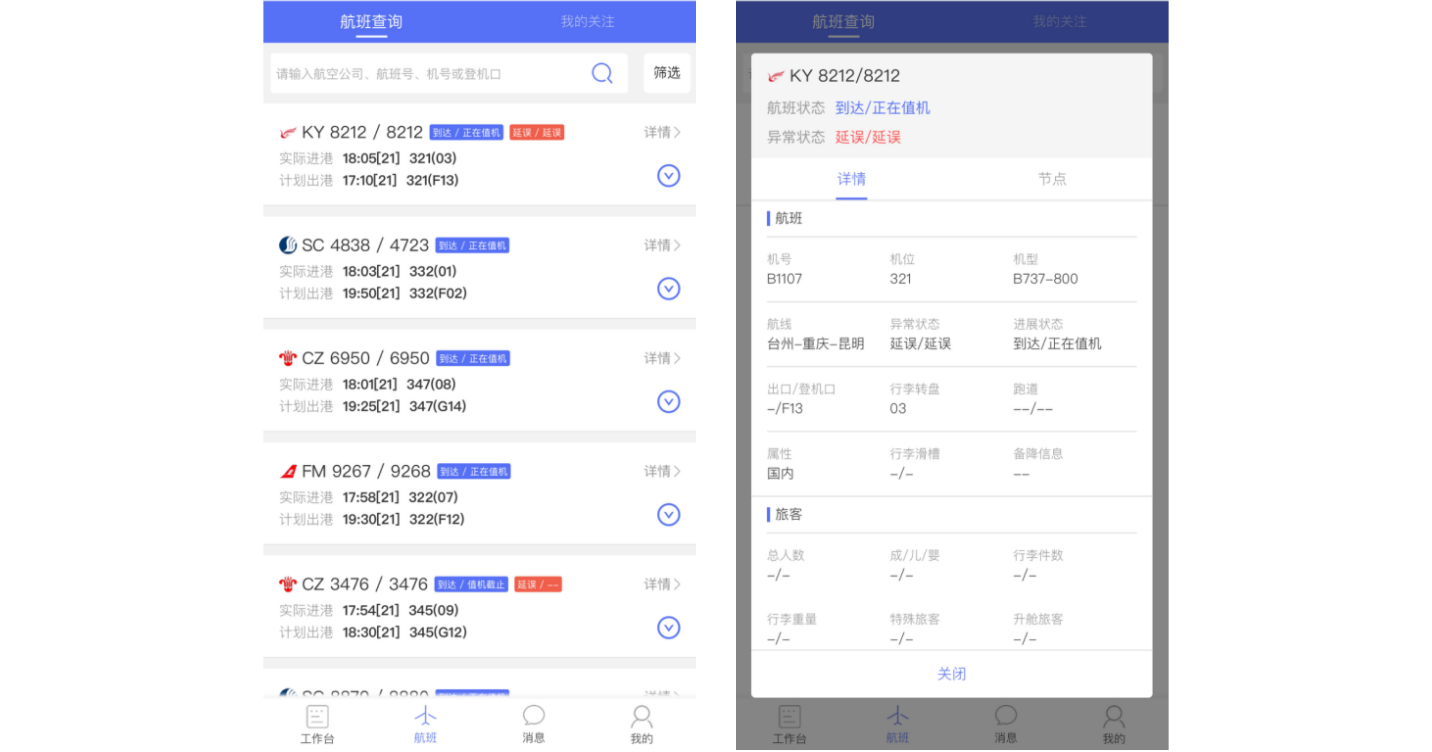The image size is (1432, 752).
Task: Open 工作台 in left screen's bottom bar
Action: [317, 724]
